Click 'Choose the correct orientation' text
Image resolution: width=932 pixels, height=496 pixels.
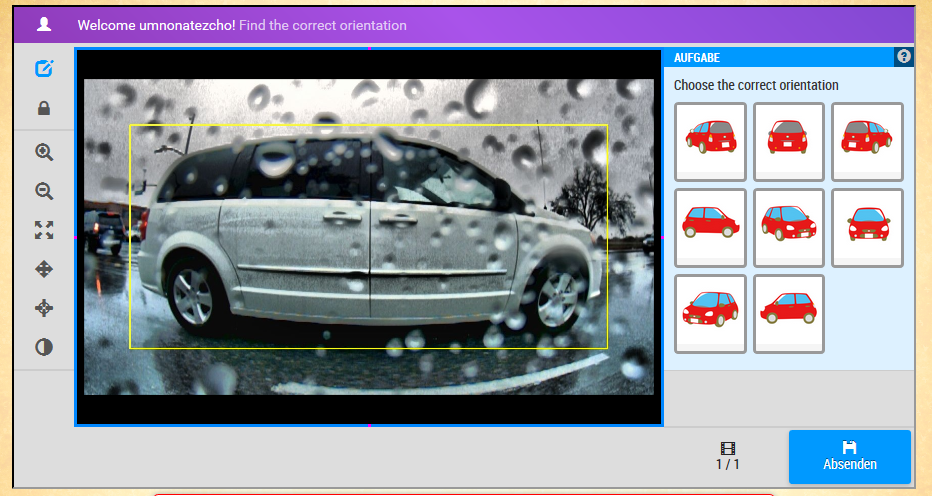(755, 85)
